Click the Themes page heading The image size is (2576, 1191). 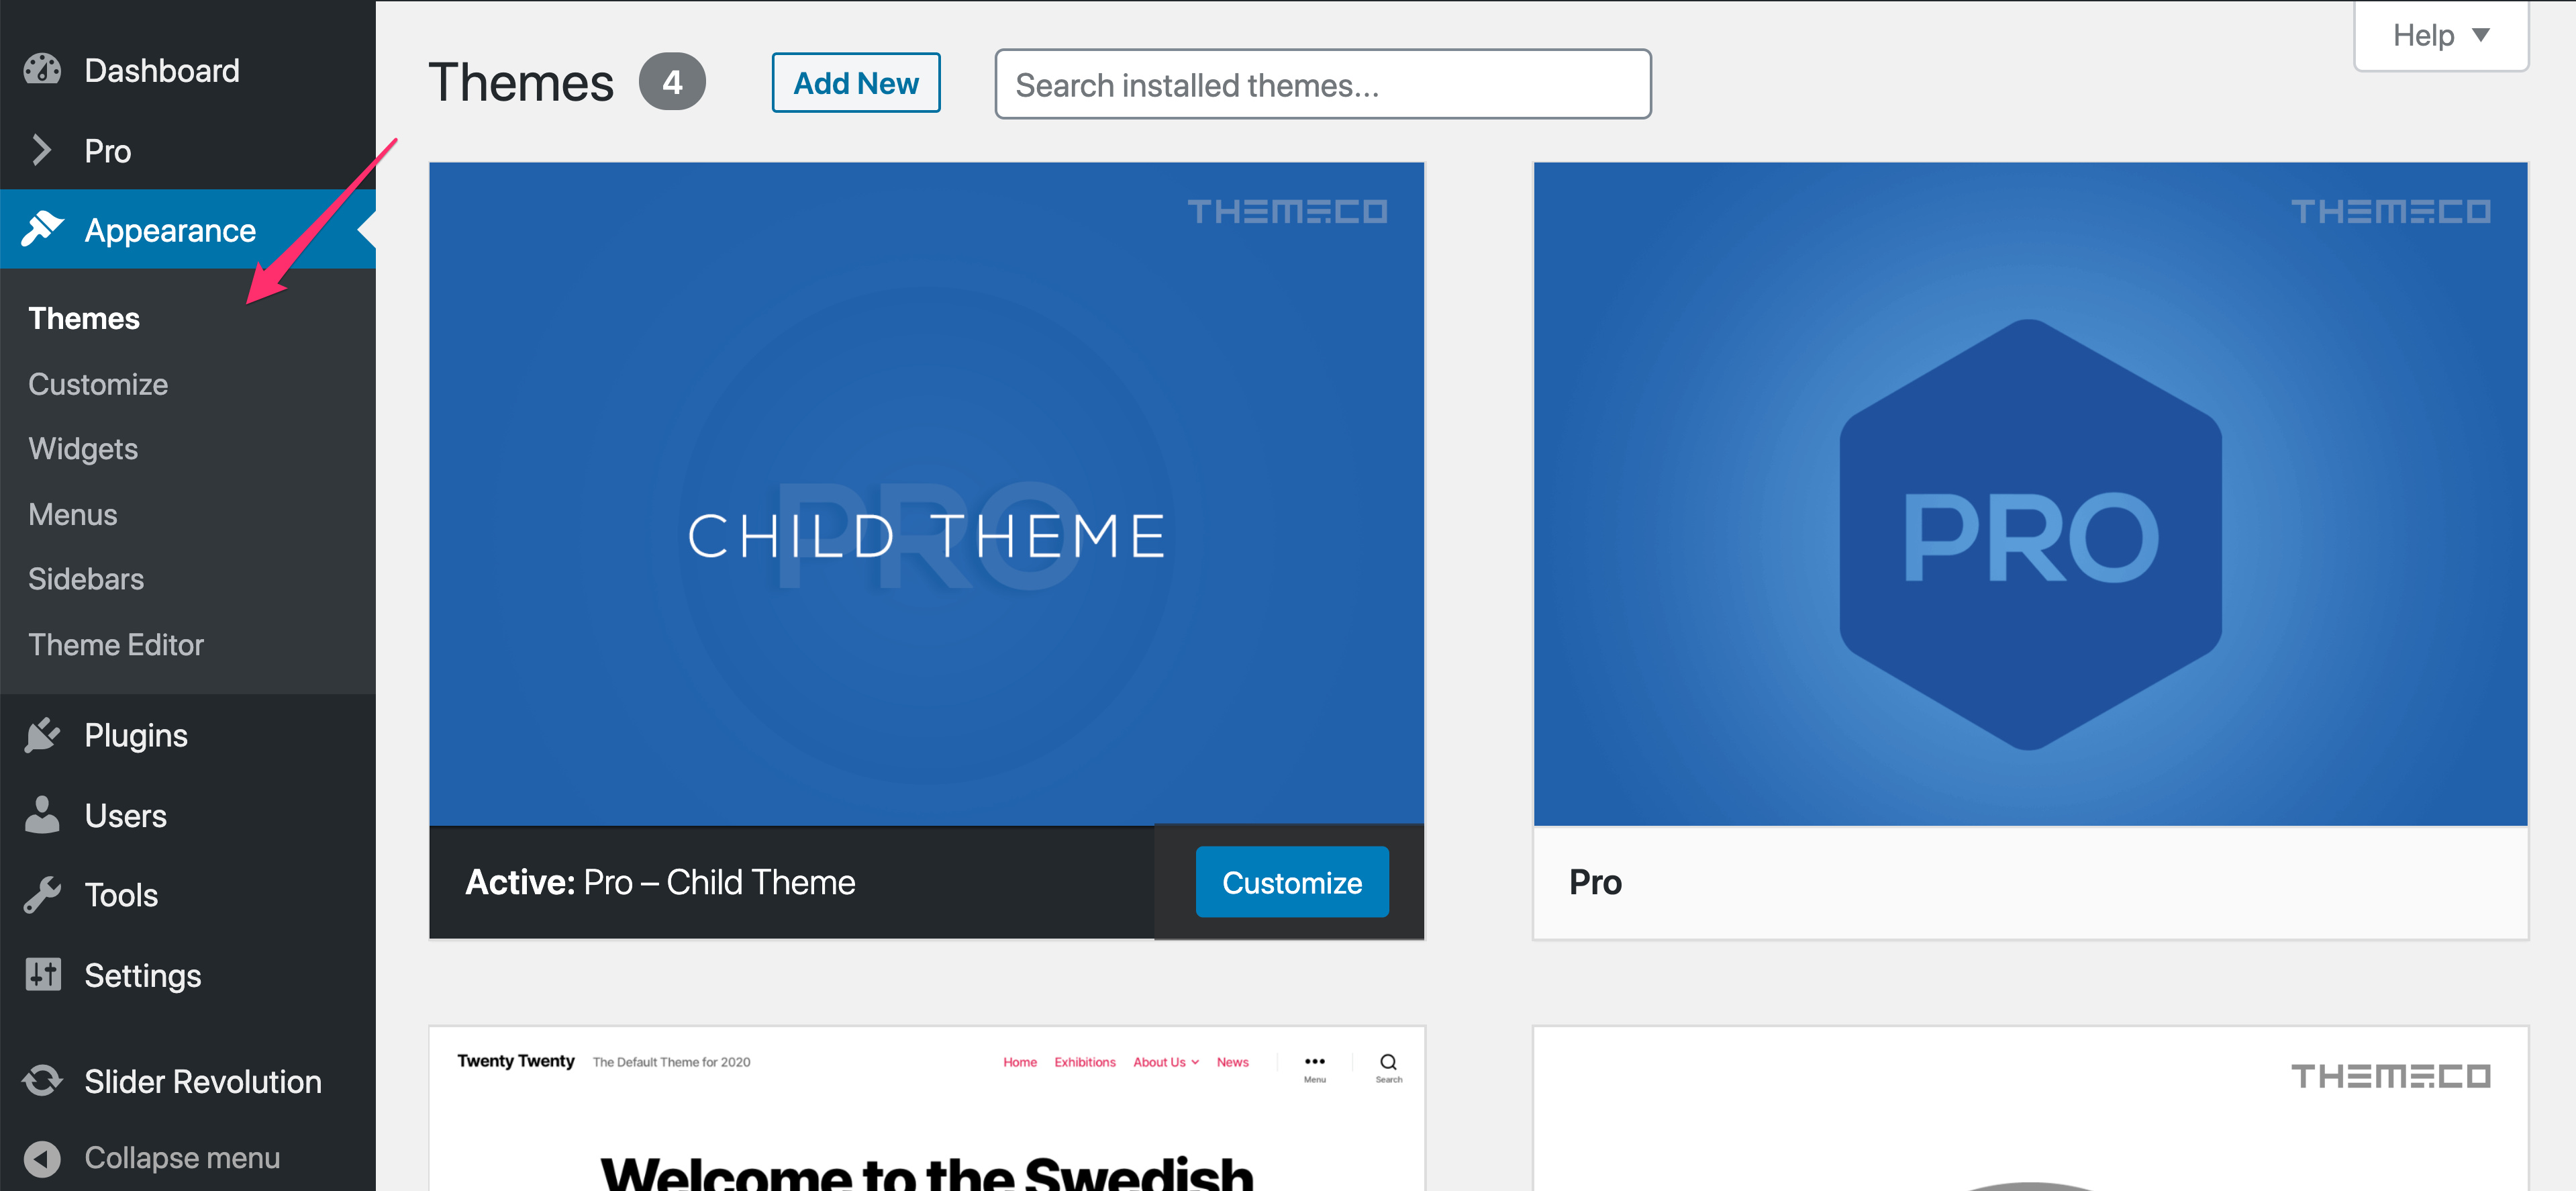point(521,83)
